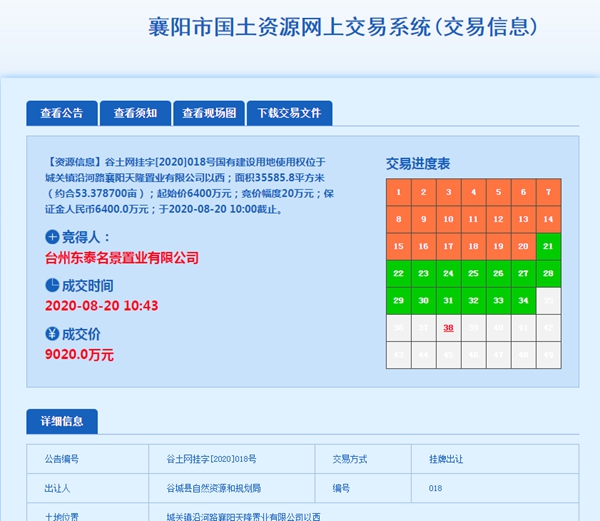Open the 查看须知 tab
Screen dimensions: 600x521
click(x=135, y=113)
